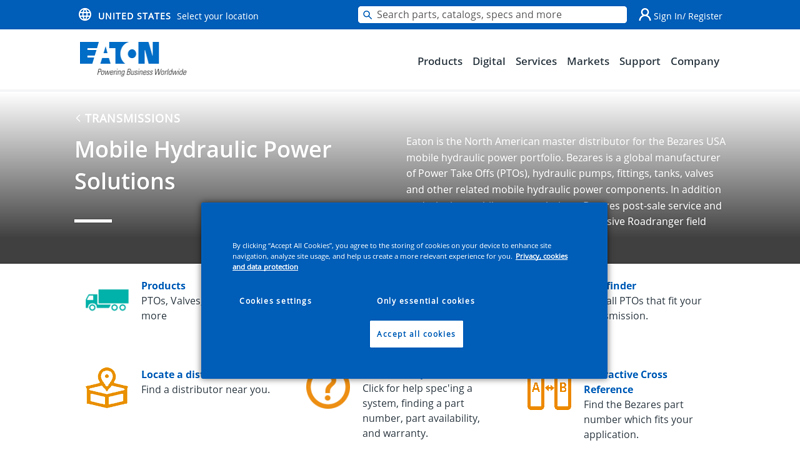Click the user account icon
Screen dimensions: 800x450
pos(644,15)
